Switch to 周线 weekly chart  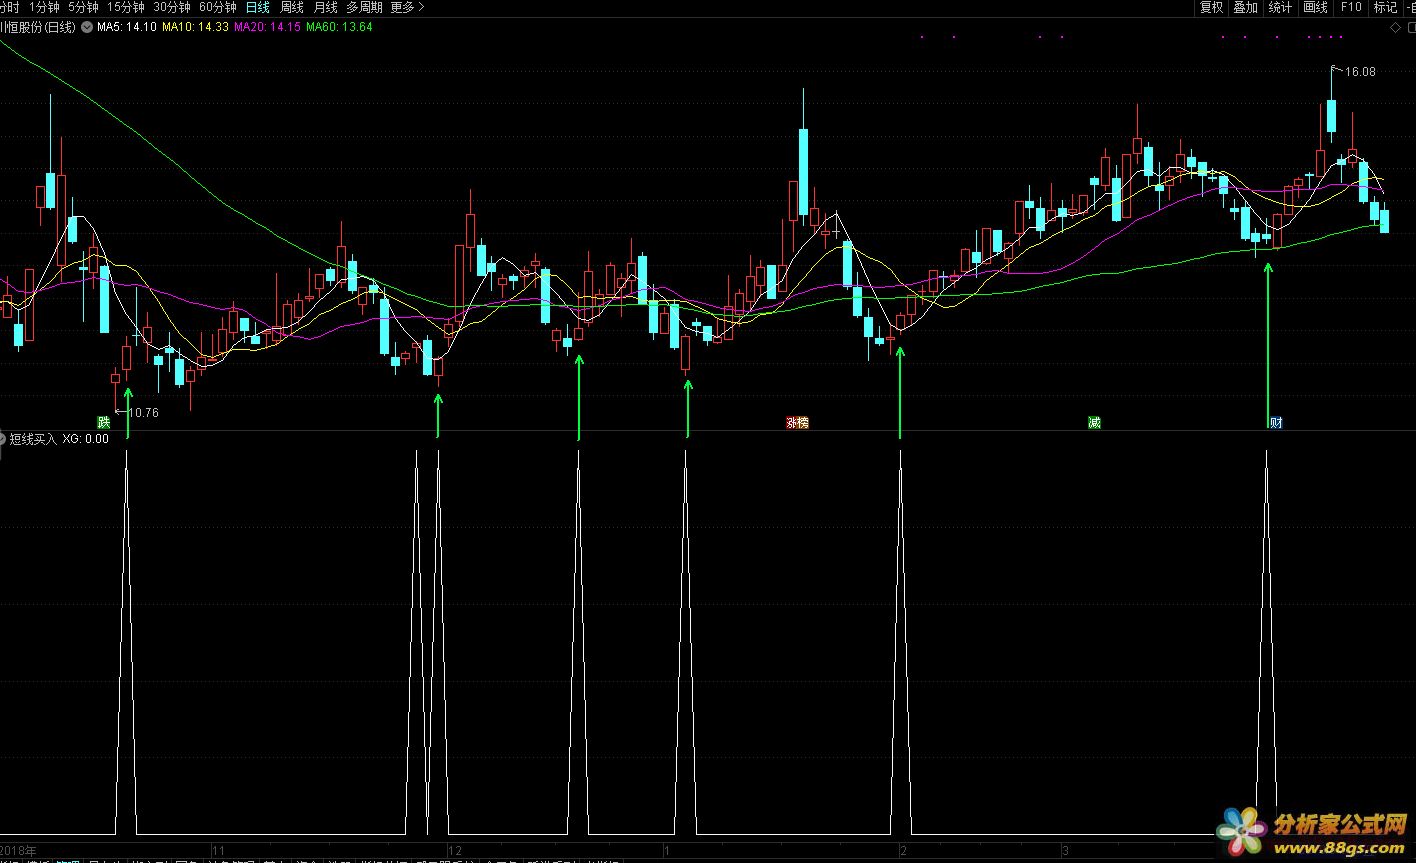pyautogui.click(x=292, y=7)
